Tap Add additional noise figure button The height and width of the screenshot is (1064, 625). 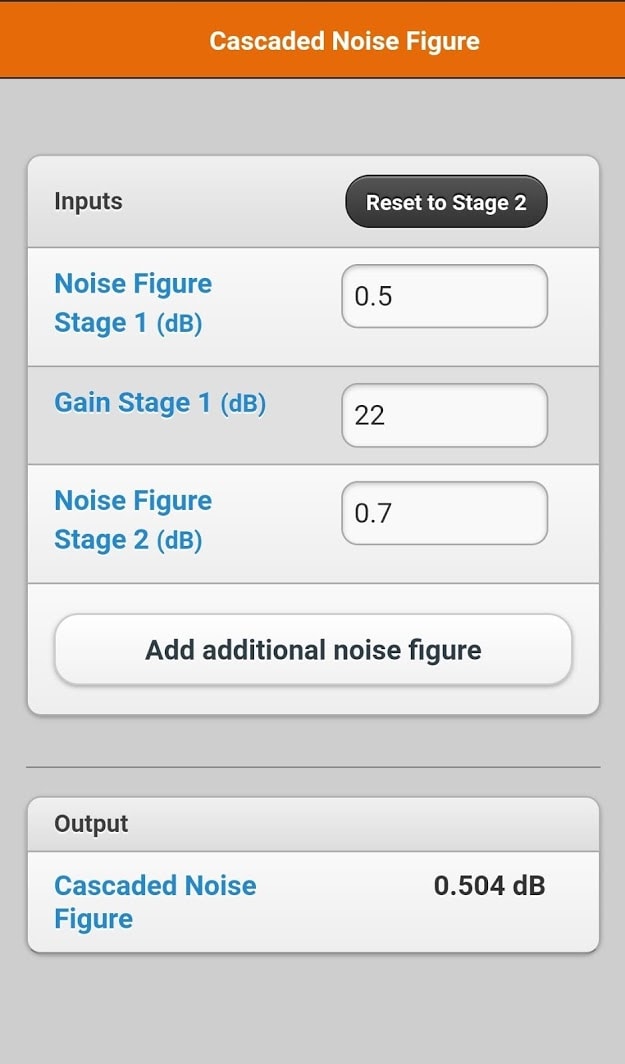coord(313,650)
